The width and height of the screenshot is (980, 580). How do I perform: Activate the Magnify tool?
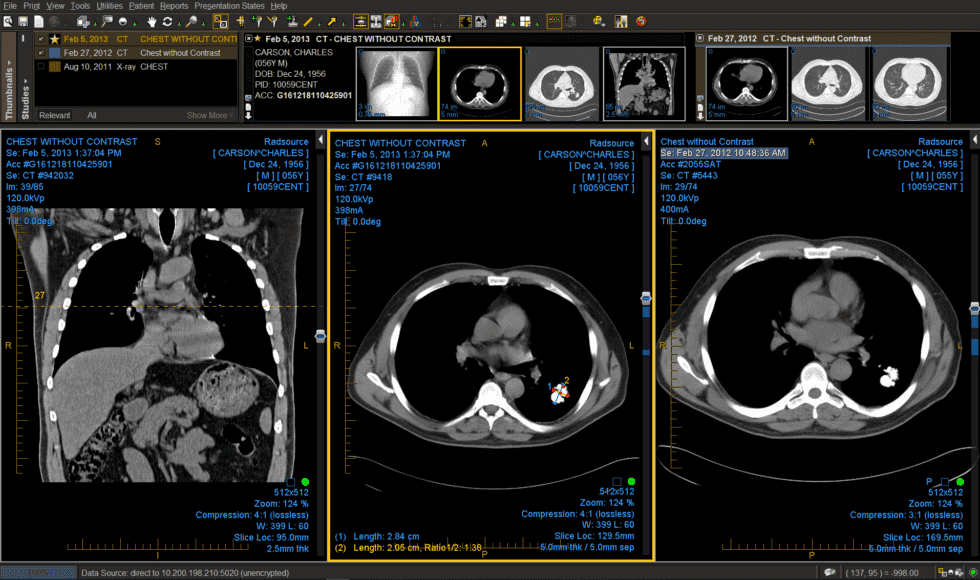pos(192,21)
